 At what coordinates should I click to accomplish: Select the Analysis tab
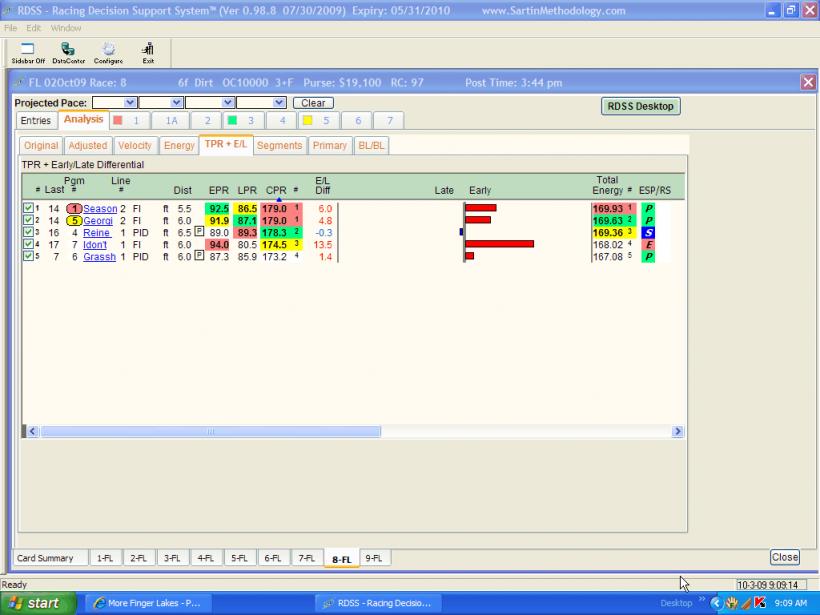click(83, 119)
